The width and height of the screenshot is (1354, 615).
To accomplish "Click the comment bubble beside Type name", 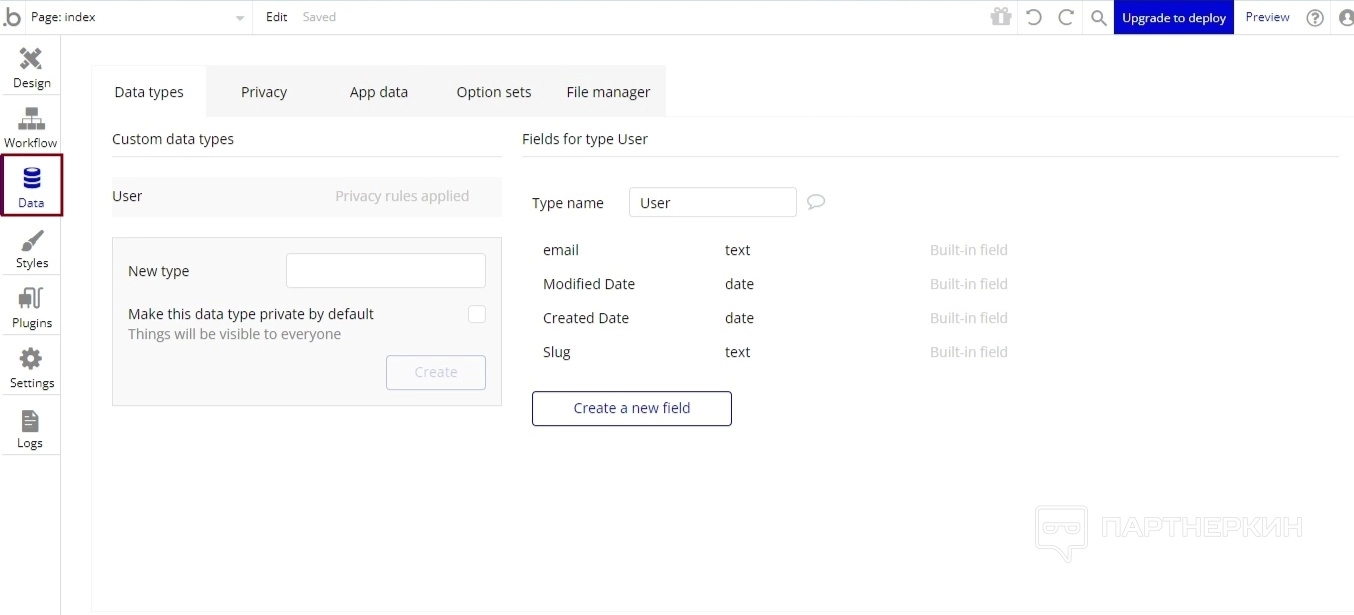I will pos(816,202).
